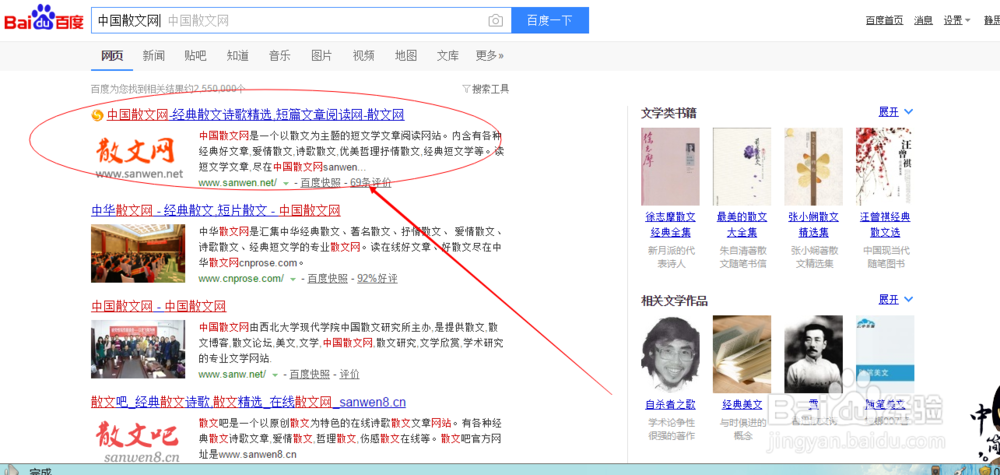This screenshot has height=475, width=1000.
Task: Select the 文库 tab
Action: (448, 55)
